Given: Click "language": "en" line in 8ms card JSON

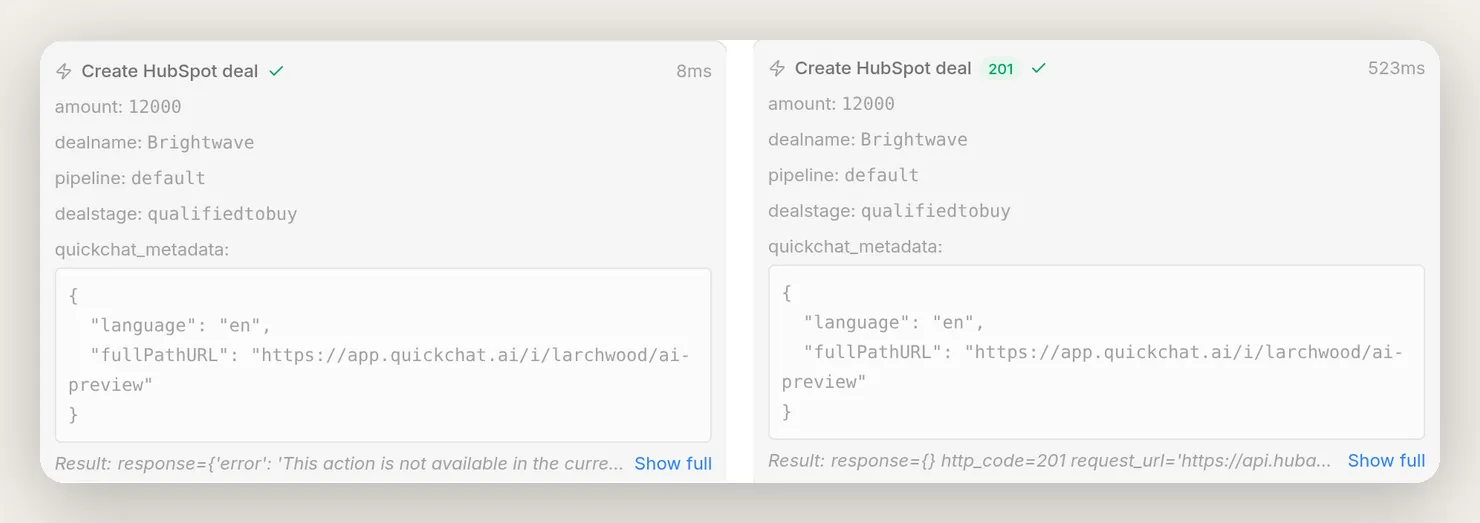Looking at the screenshot, I should (x=180, y=325).
